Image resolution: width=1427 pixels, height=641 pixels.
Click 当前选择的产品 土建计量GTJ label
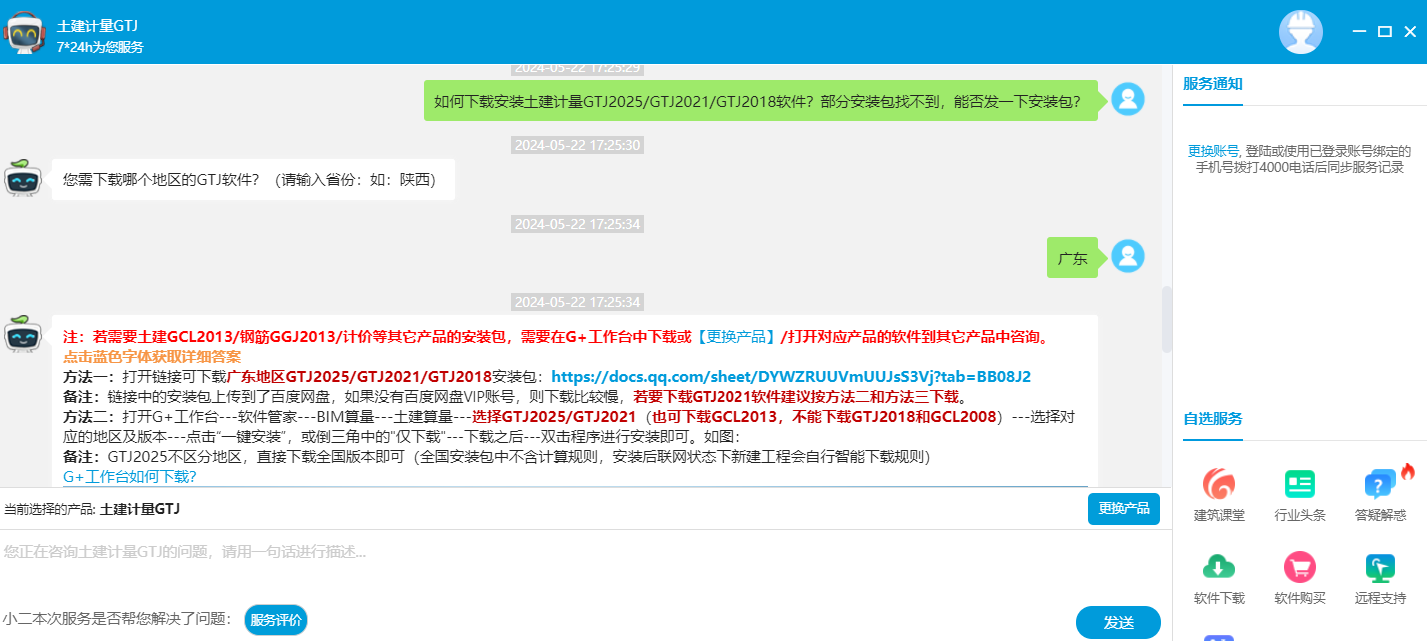click(92, 510)
